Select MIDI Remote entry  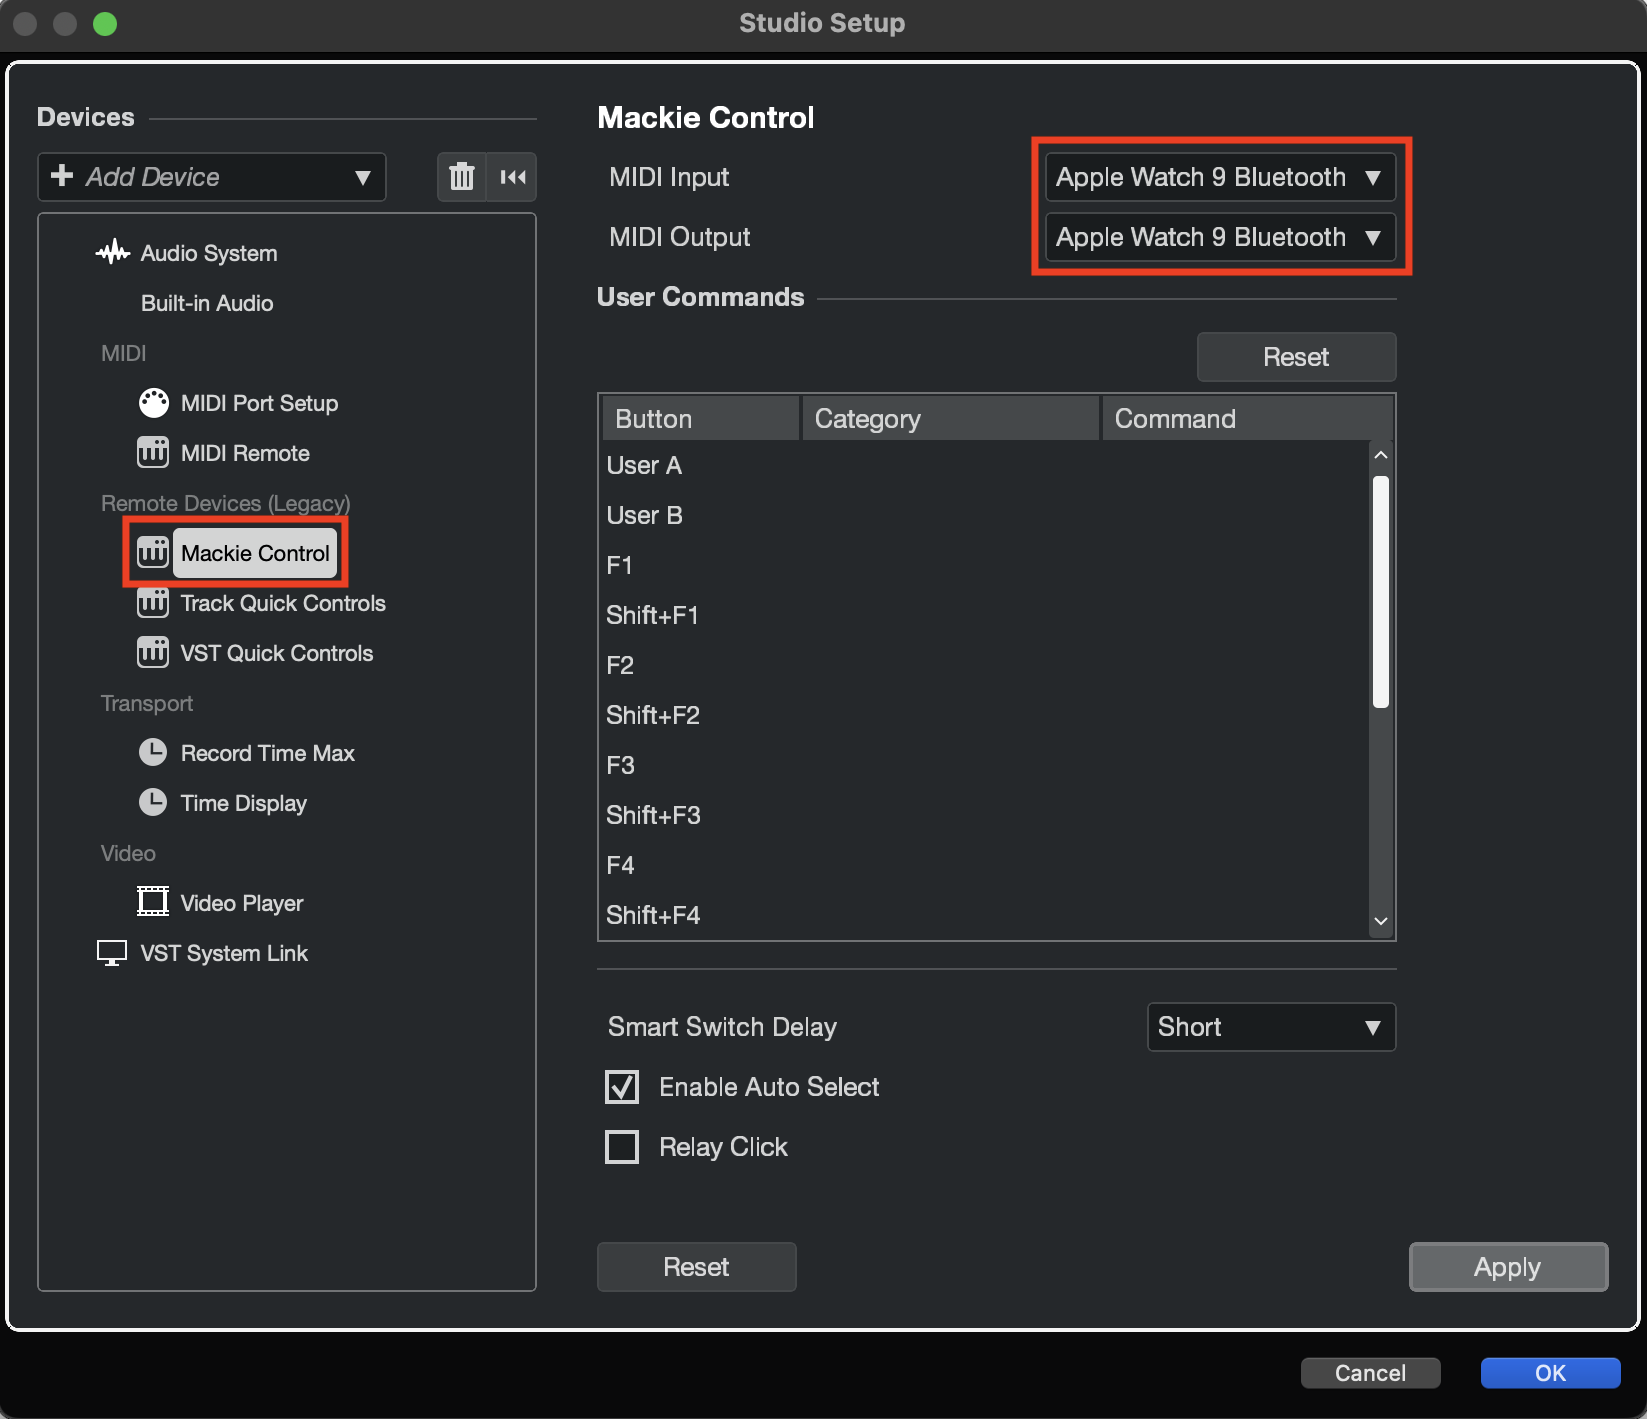[245, 453]
